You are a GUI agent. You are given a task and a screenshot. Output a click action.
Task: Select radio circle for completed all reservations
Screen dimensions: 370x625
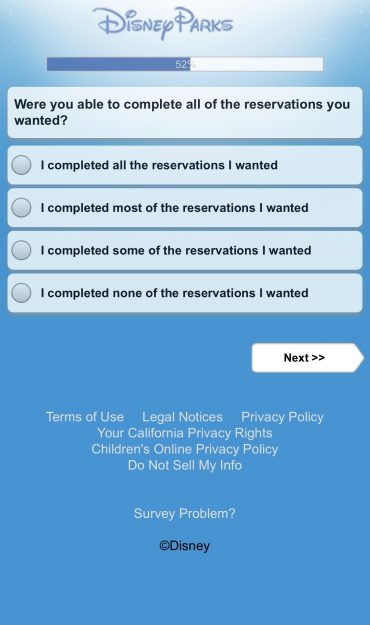[x=21, y=165]
